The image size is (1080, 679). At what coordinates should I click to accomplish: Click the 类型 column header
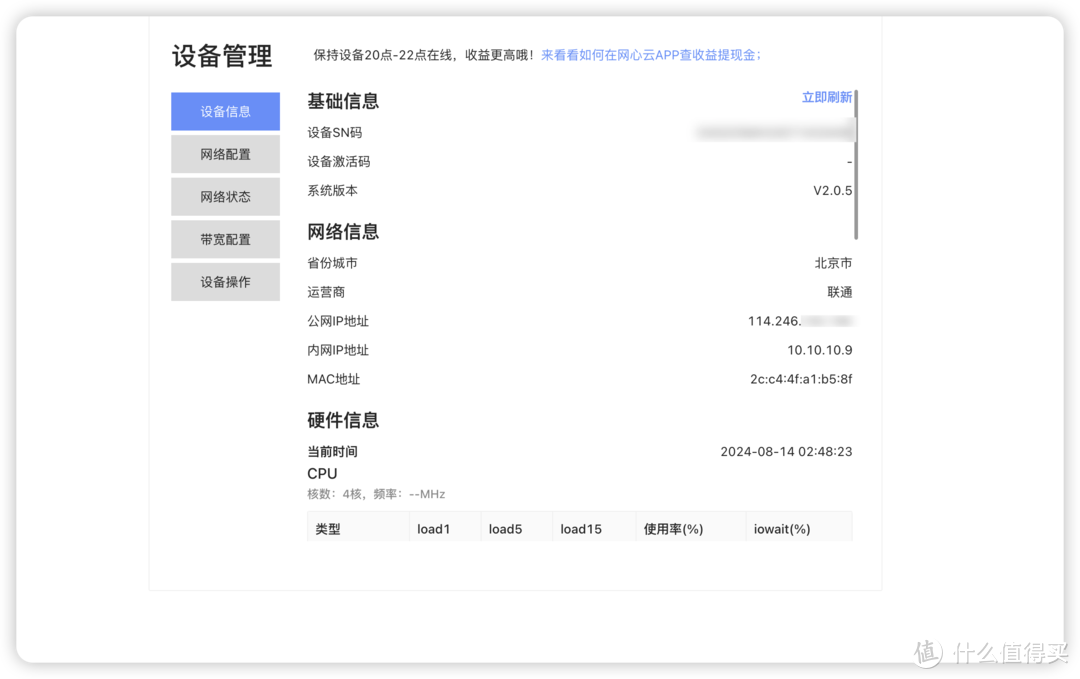(x=328, y=529)
